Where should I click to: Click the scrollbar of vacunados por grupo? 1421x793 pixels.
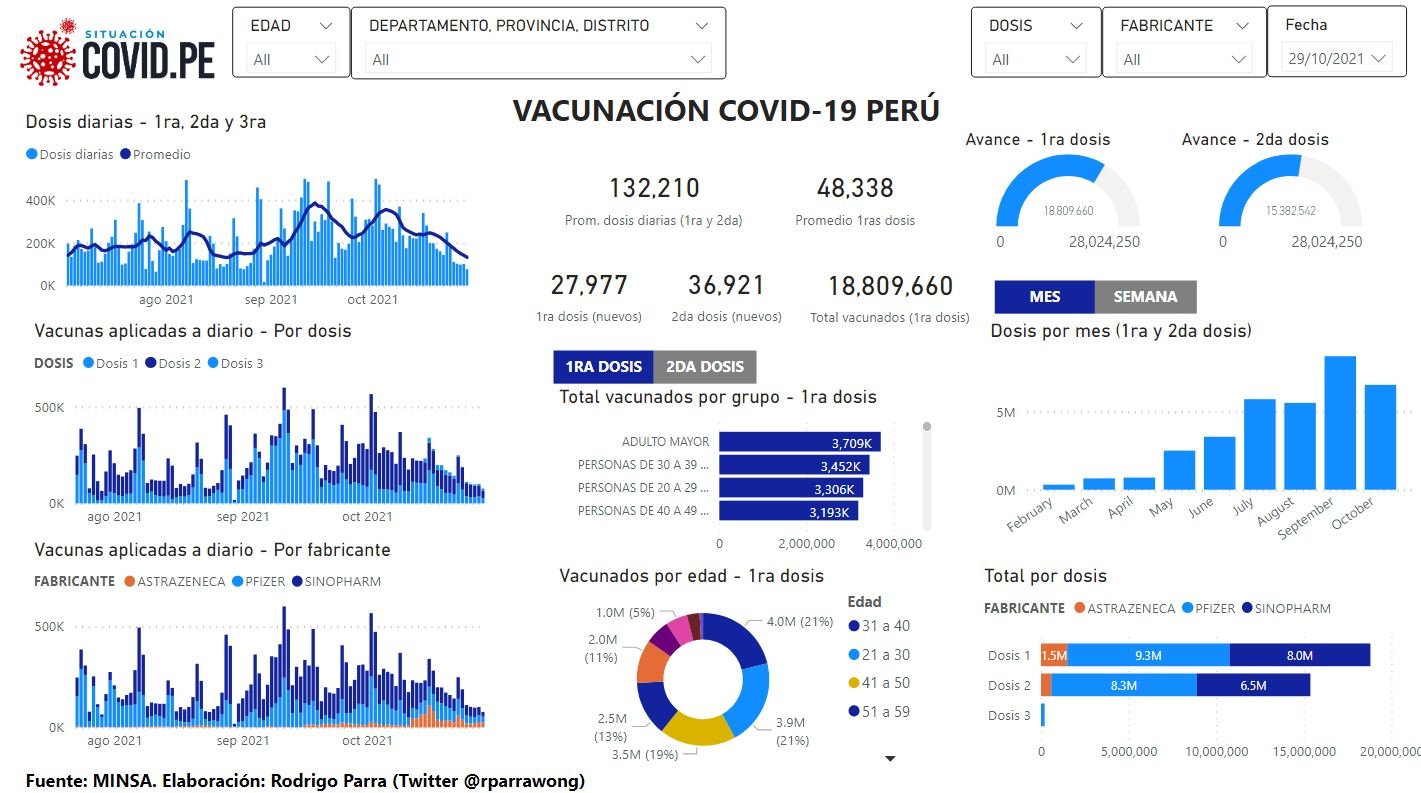(927, 476)
